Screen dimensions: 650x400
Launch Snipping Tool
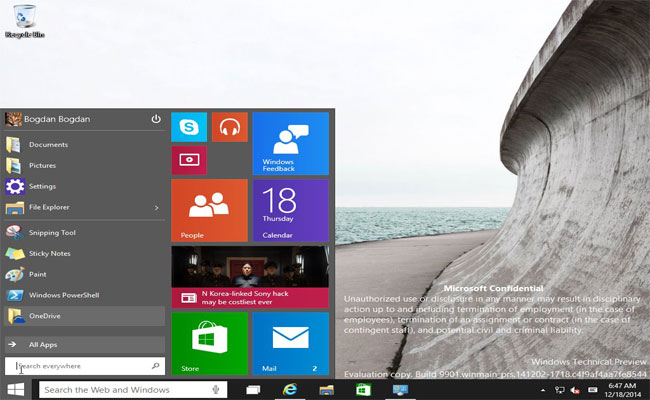85,233
